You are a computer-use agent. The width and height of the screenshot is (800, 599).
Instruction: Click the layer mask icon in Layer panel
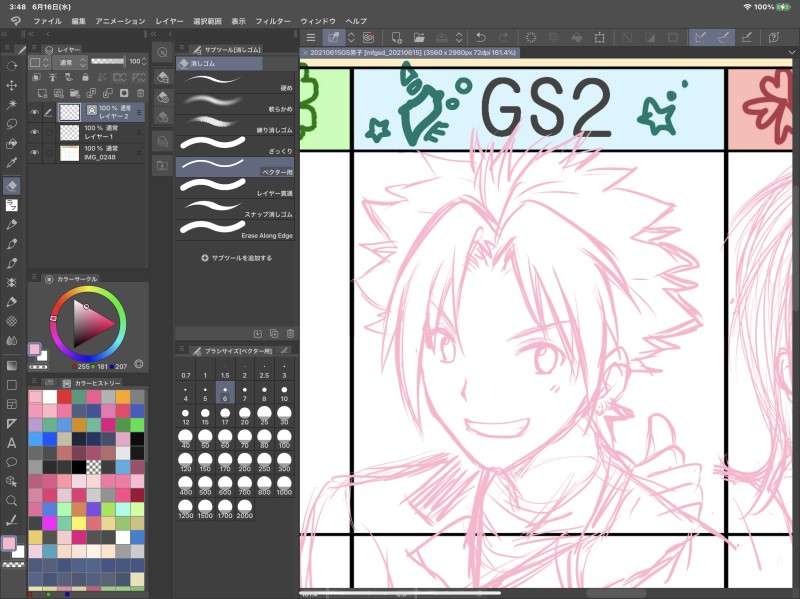point(124,93)
